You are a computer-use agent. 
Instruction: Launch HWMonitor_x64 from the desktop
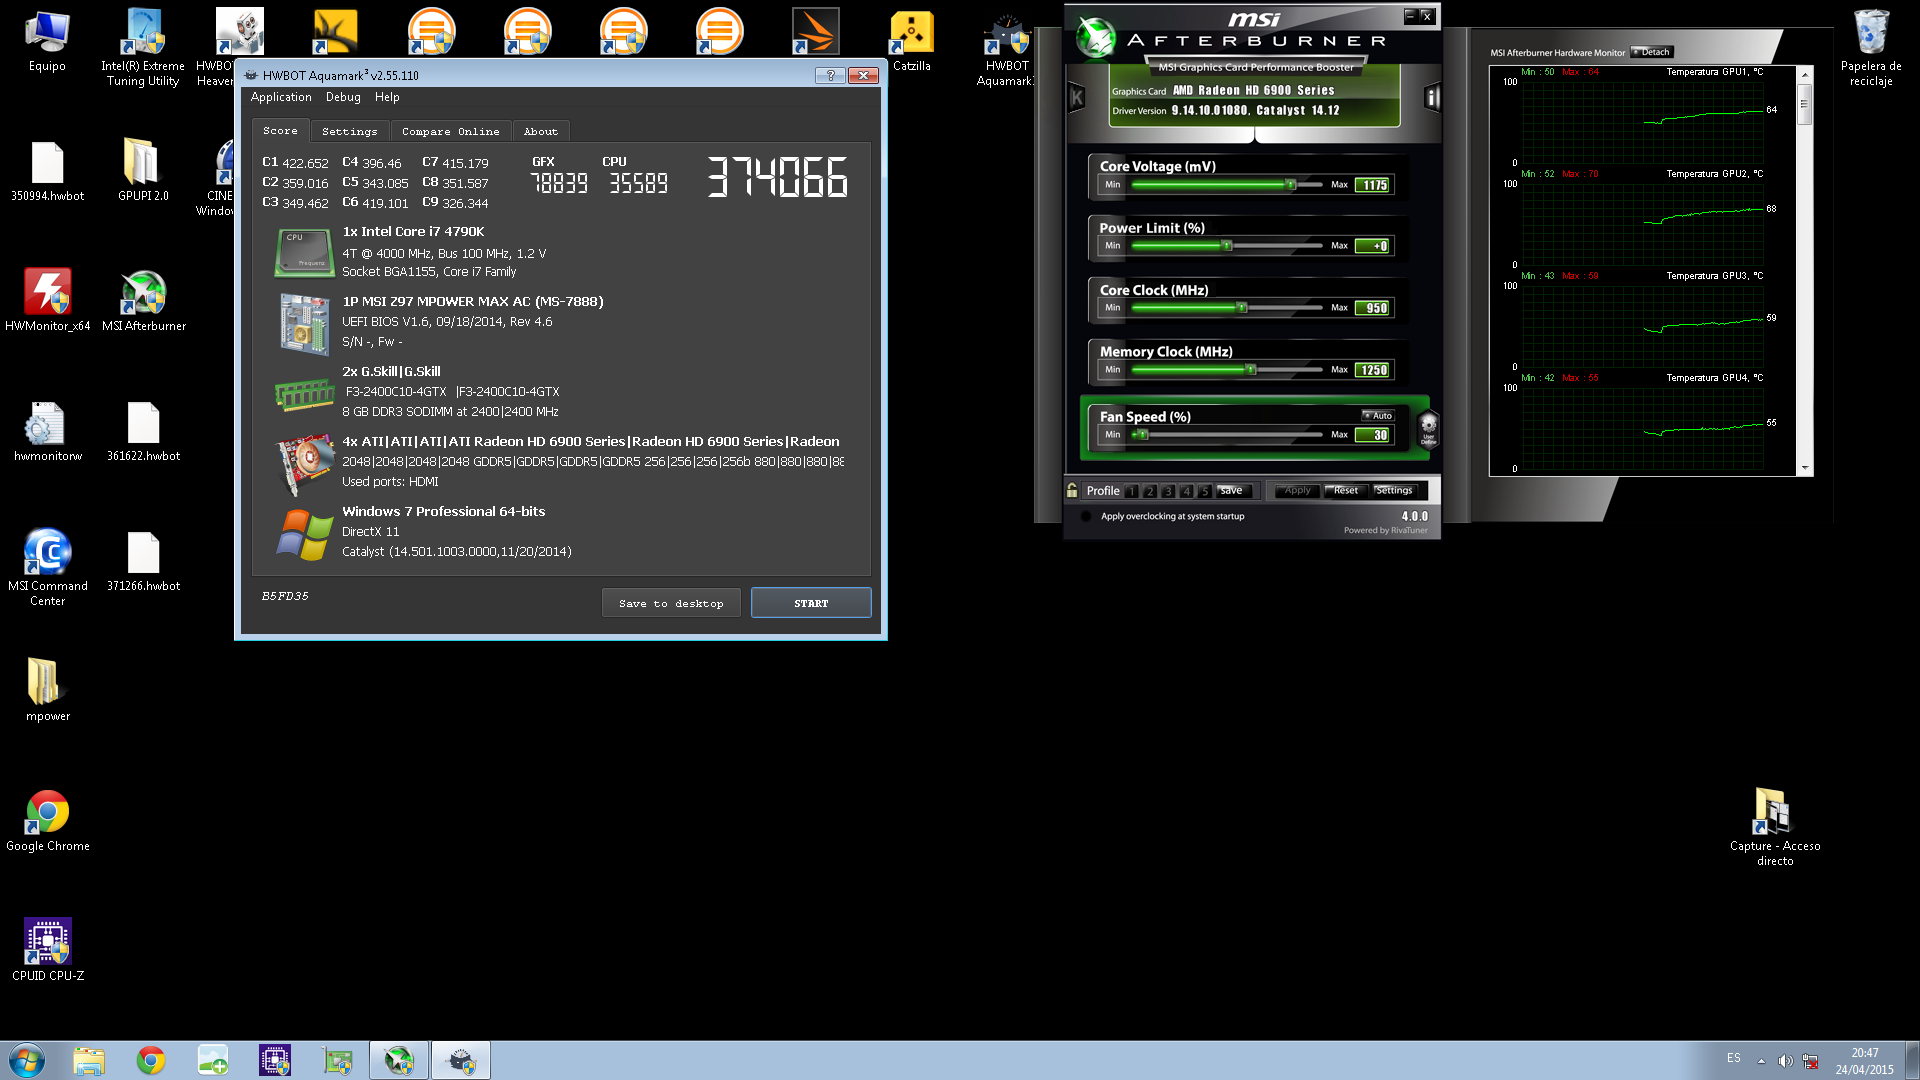point(47,300)
